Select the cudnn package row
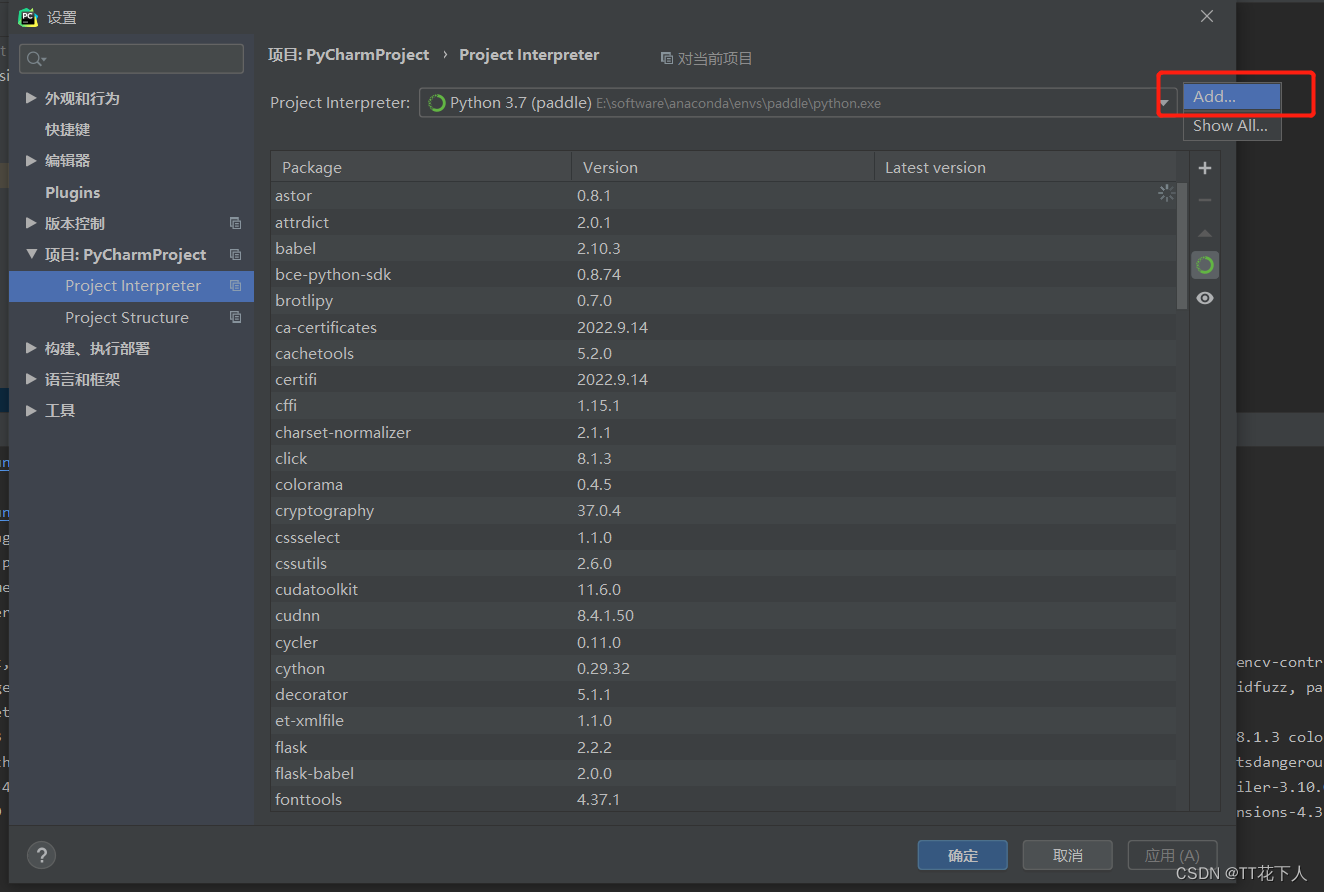The width and height of the screenshot is (1324, 892). (723, 615)
